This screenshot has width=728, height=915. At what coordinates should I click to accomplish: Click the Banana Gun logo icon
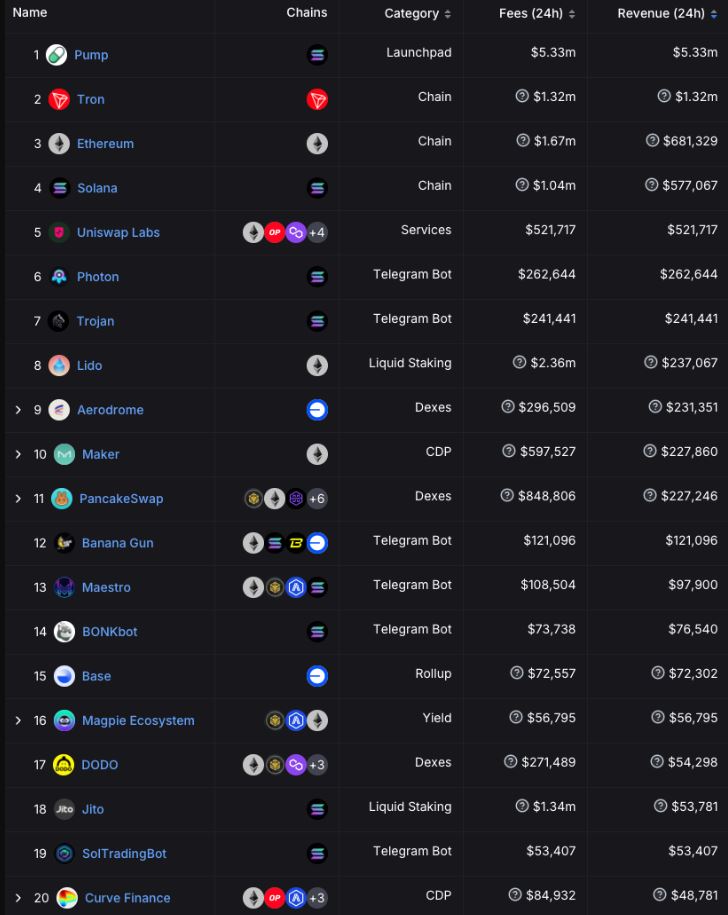coord(64,543)
